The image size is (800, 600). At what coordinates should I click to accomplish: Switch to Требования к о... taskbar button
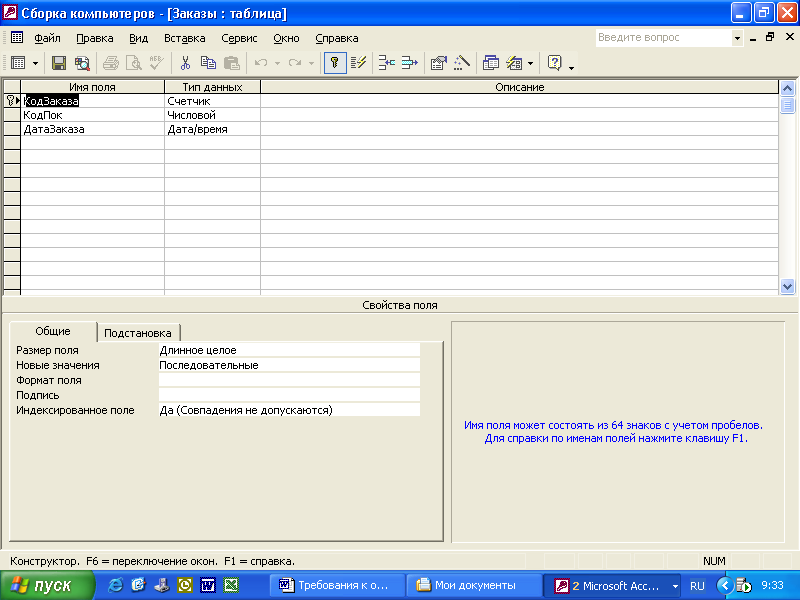pos(337,586)
